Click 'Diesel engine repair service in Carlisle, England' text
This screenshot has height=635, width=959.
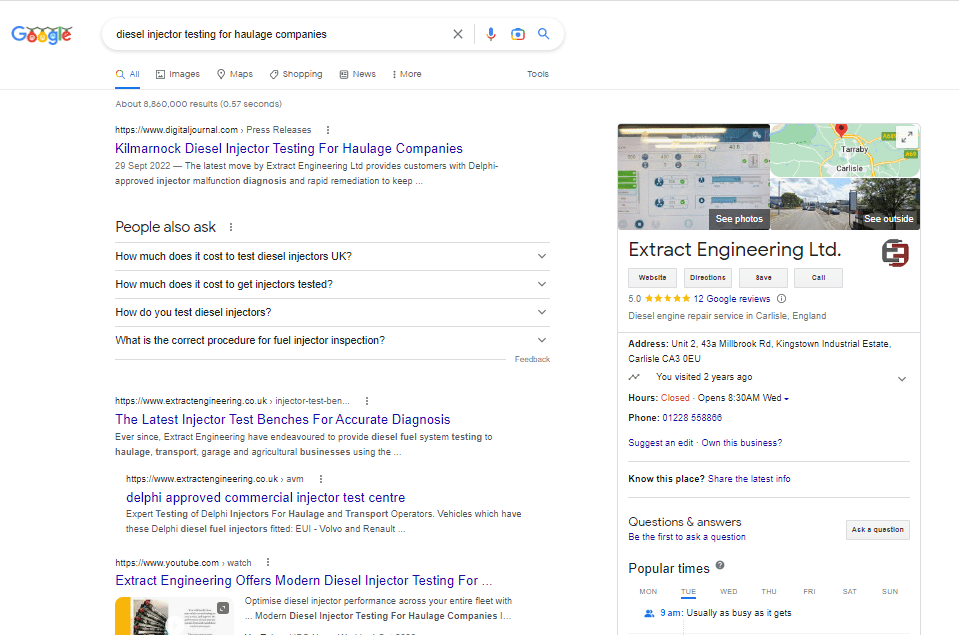pos(727,316)
